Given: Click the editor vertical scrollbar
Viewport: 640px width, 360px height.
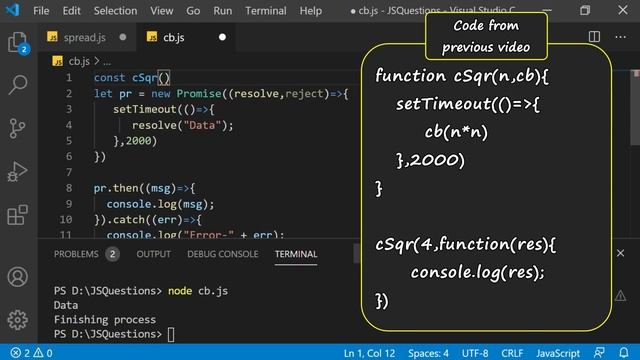Looking at the screenshot, I should tap(635, 108).
